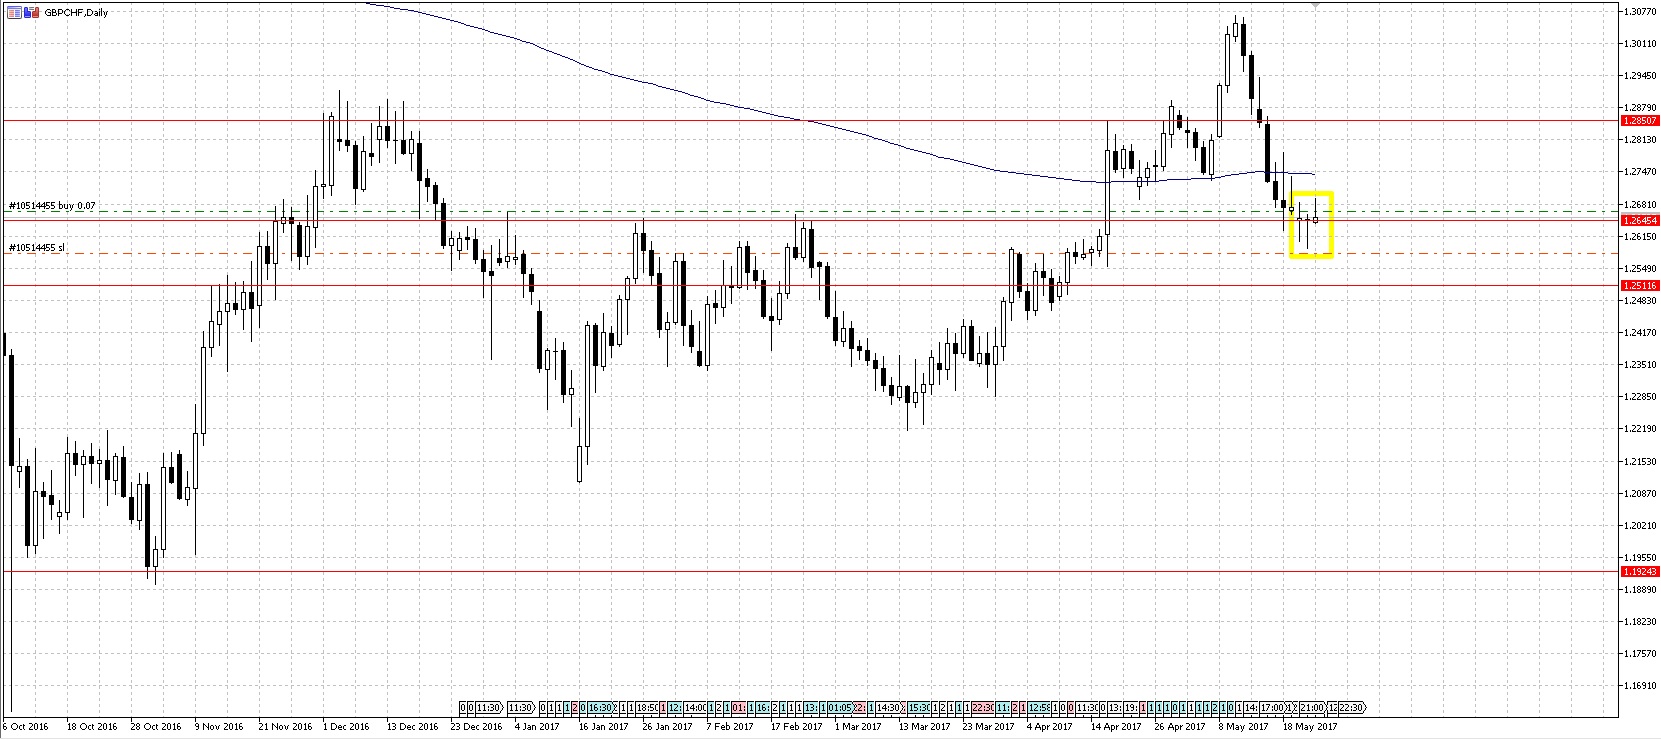Click the 7 Feb 2017 date label
Viewport: 1661px width, 740px height.
pos(730,727)
